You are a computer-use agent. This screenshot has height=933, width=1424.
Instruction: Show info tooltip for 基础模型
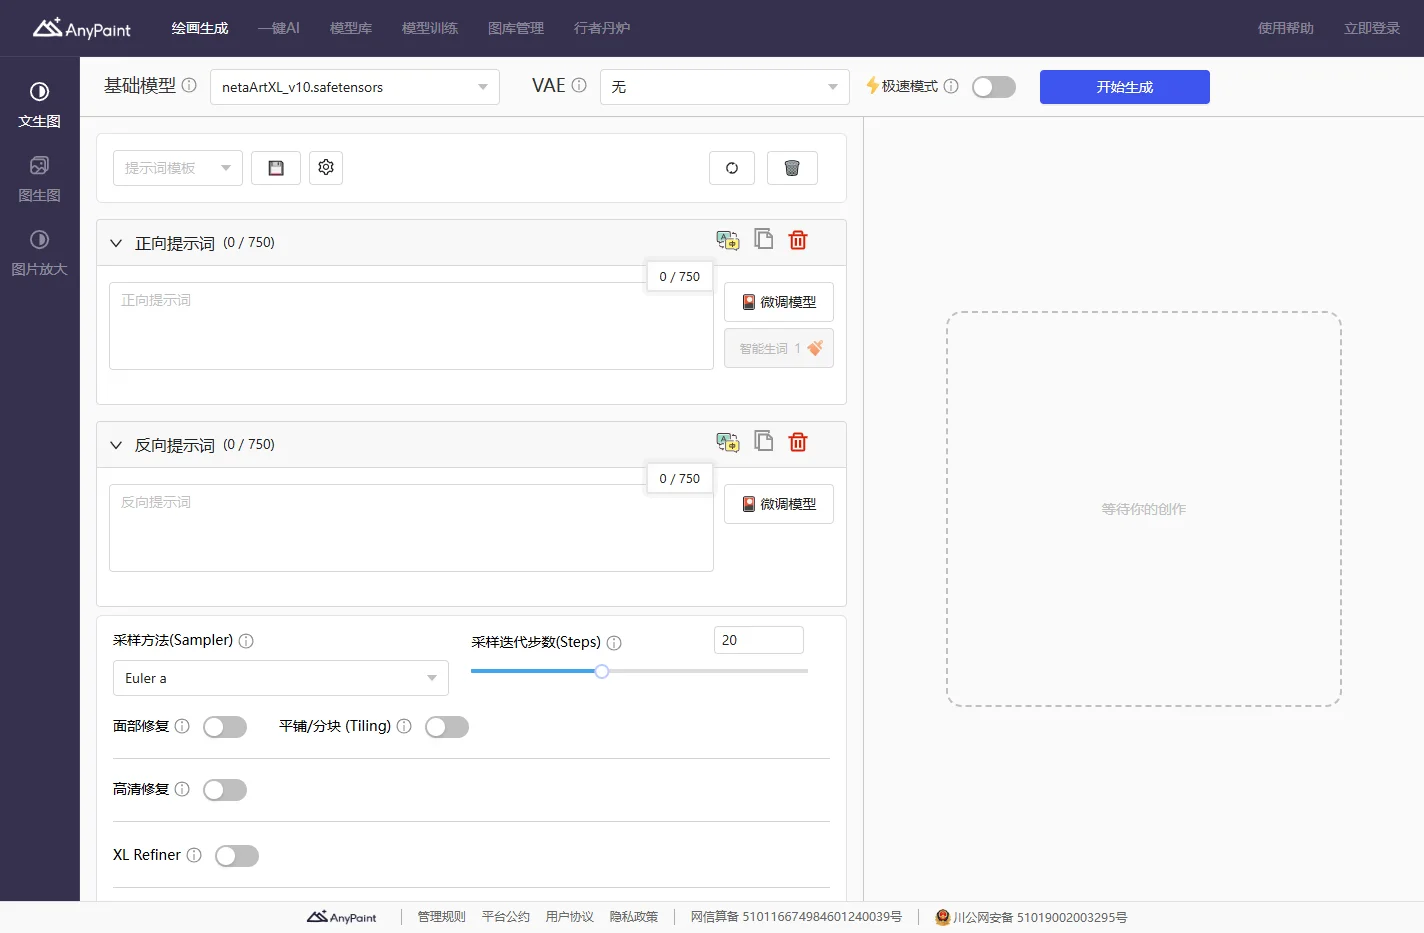pos(189,85)
